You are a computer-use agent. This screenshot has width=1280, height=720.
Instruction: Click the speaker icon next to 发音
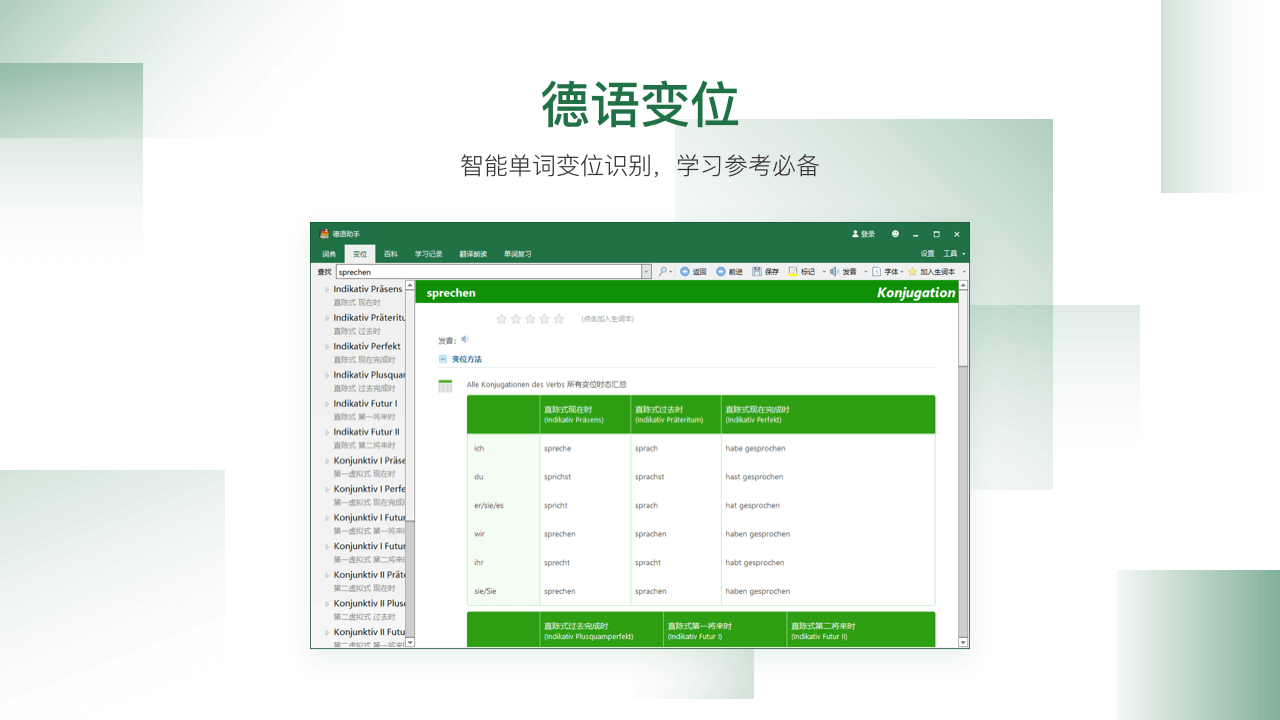click(464, 339)
